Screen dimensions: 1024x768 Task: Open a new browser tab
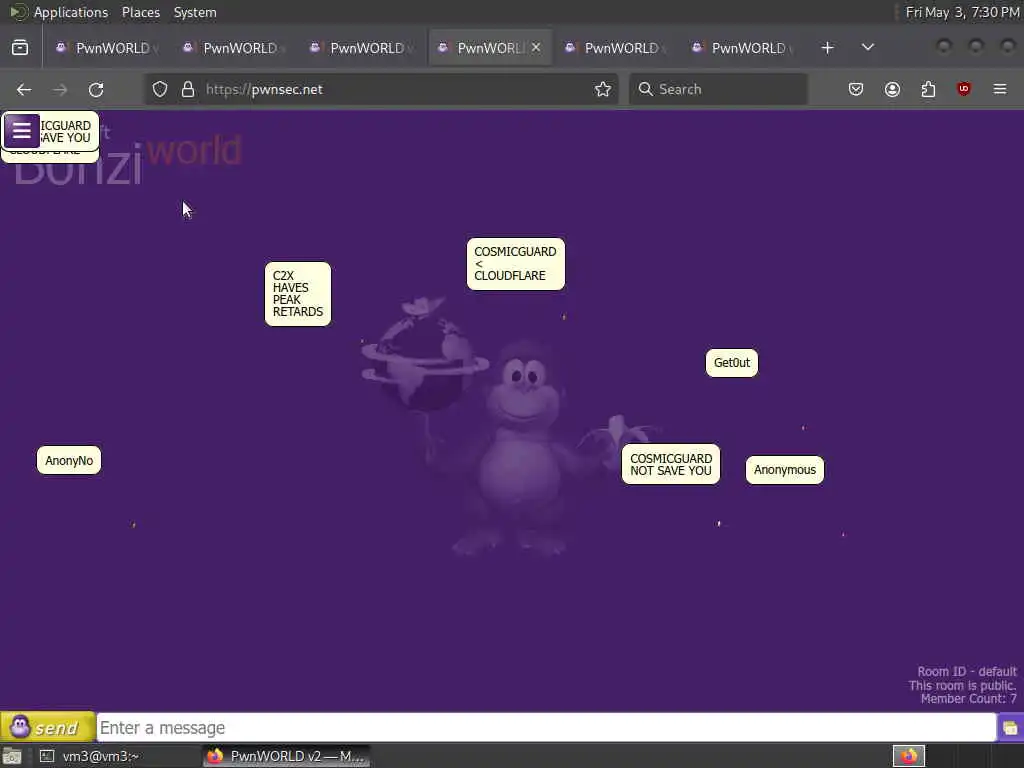(x=827, y=48)
